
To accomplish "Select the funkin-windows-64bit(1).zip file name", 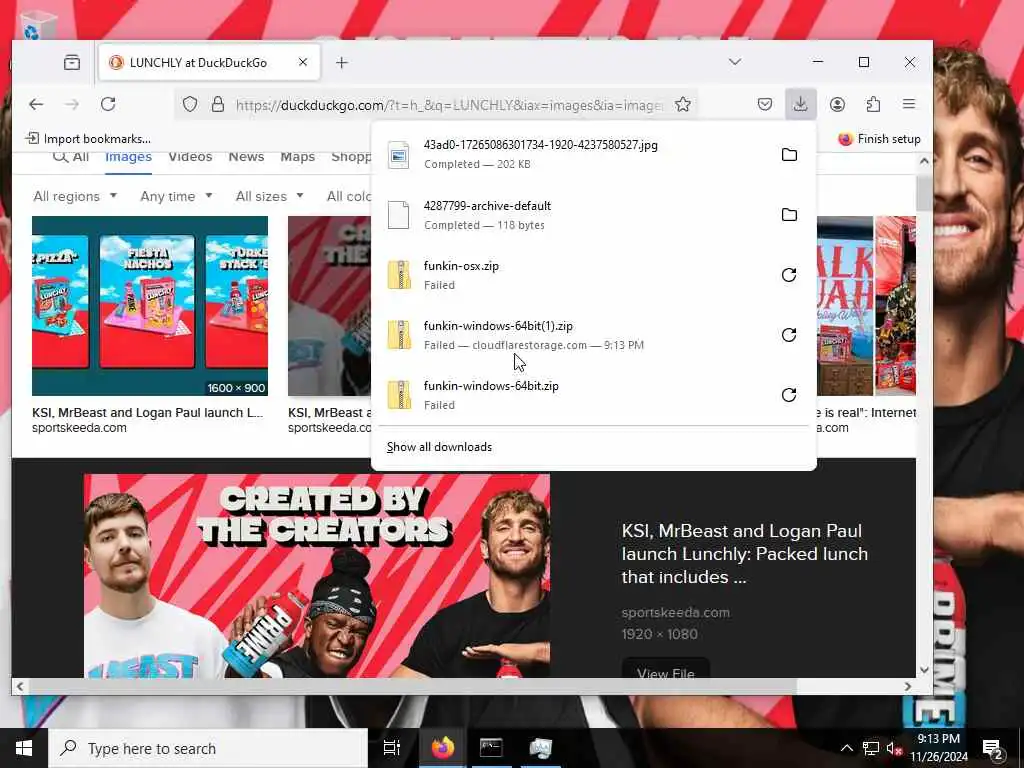I will tap(498, 326).
